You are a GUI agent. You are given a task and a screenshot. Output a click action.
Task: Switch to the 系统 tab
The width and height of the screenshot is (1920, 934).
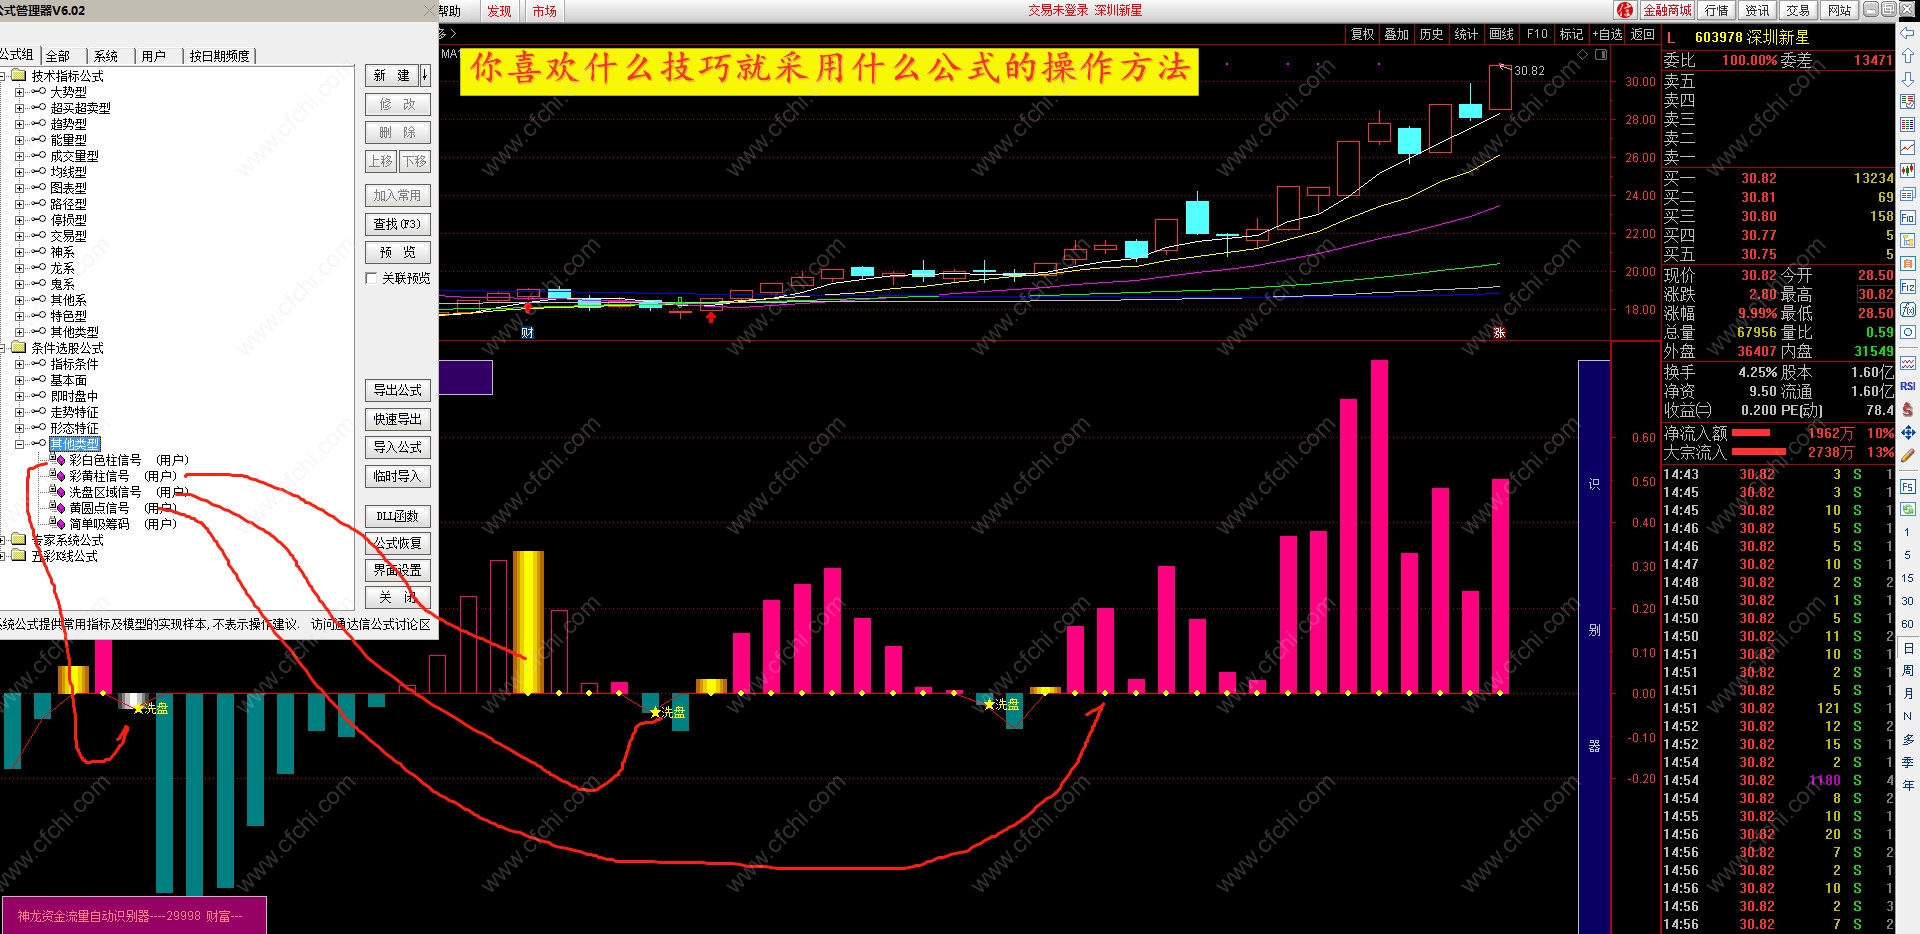tap(106, 56)
